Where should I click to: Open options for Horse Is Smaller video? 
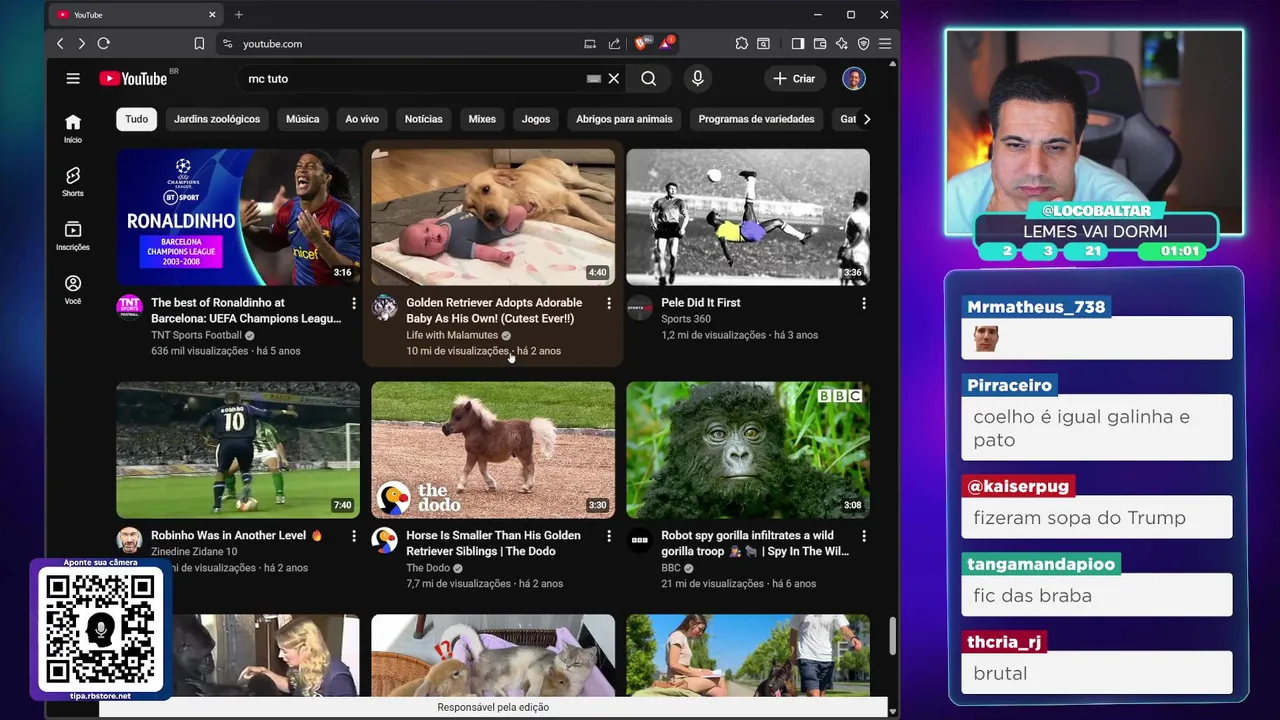[x=608, y=536]
